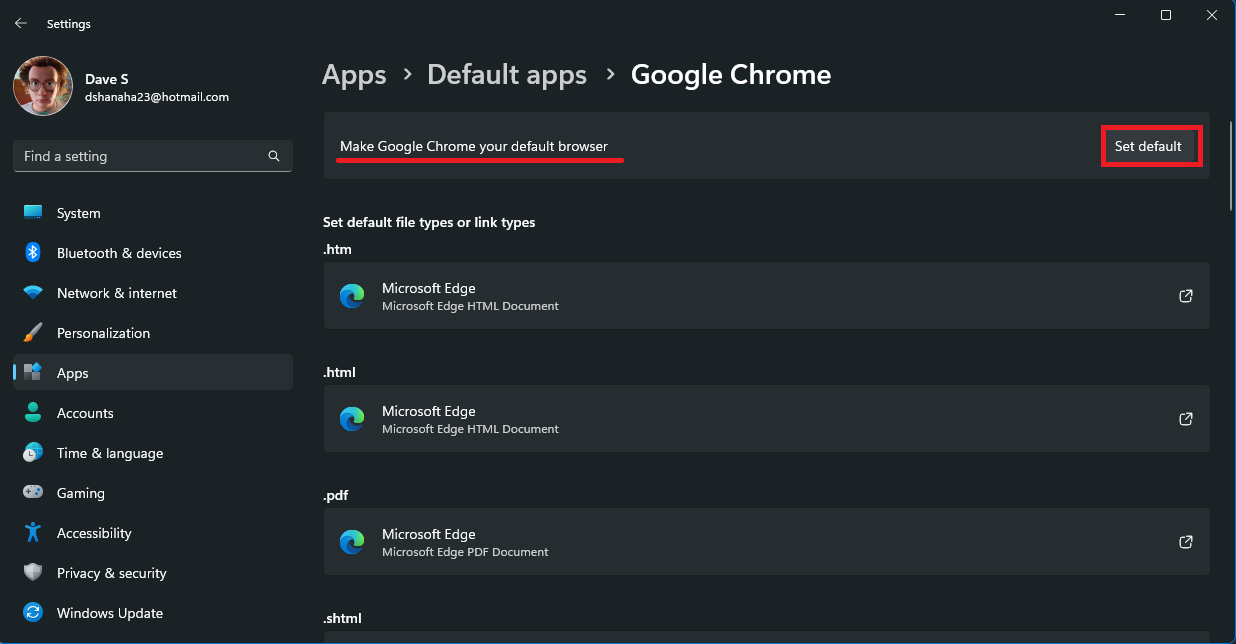Click the Accessibility sidebar icon
This screenshot has height=644, width=1236.
[33, 532]
